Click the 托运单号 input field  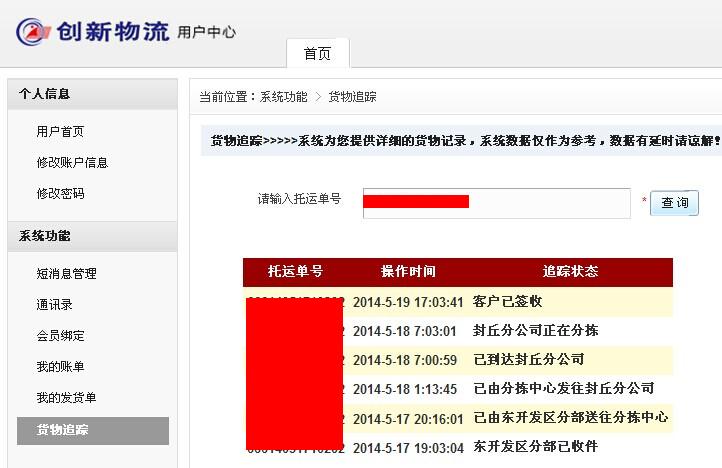496,203
